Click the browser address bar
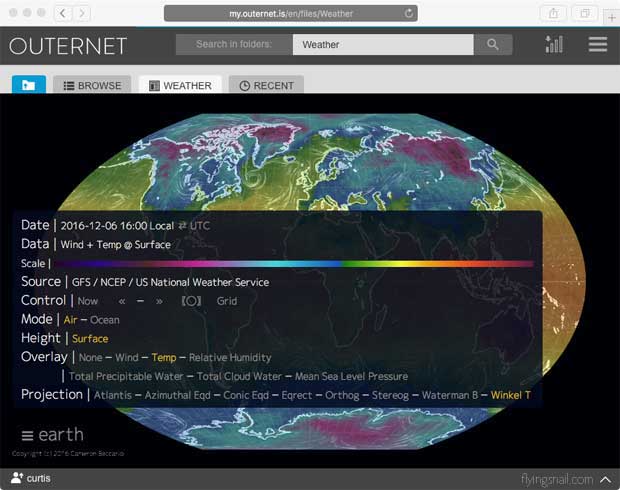The height and width of the screenshot is (490, 620). pos(291,13)
